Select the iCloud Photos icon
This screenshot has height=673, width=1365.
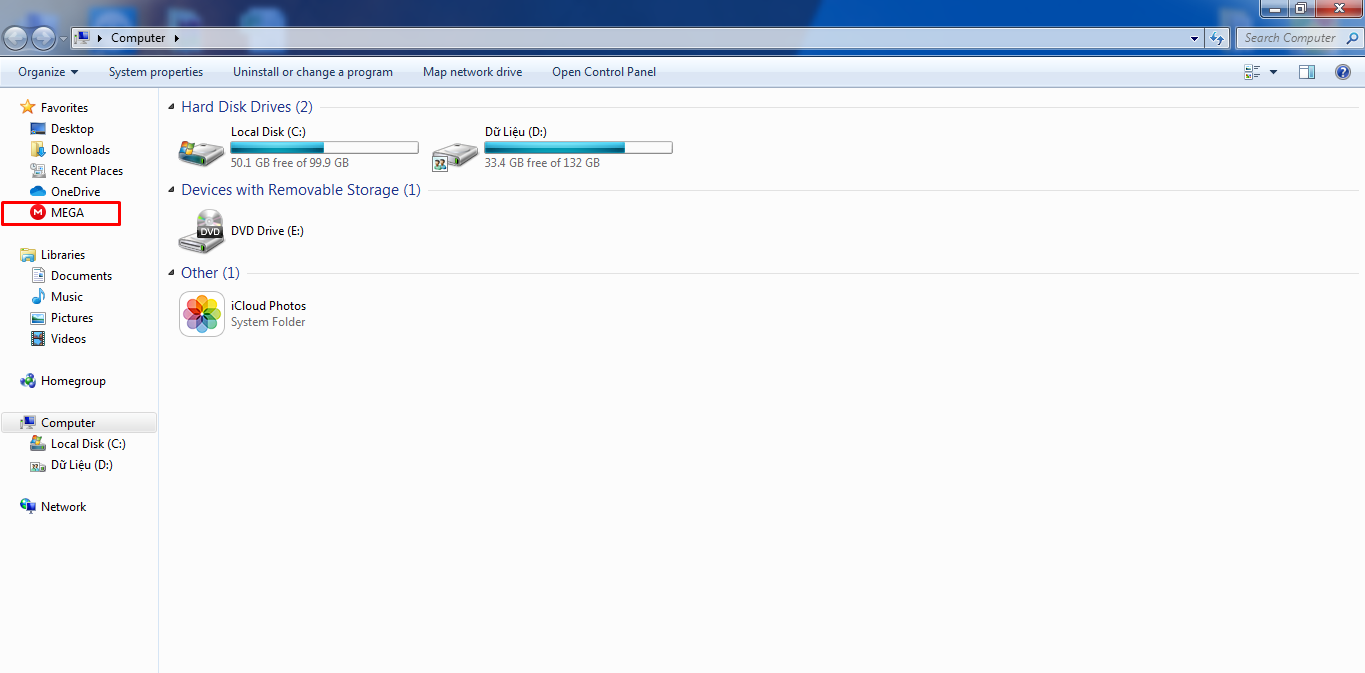(202, 314)
